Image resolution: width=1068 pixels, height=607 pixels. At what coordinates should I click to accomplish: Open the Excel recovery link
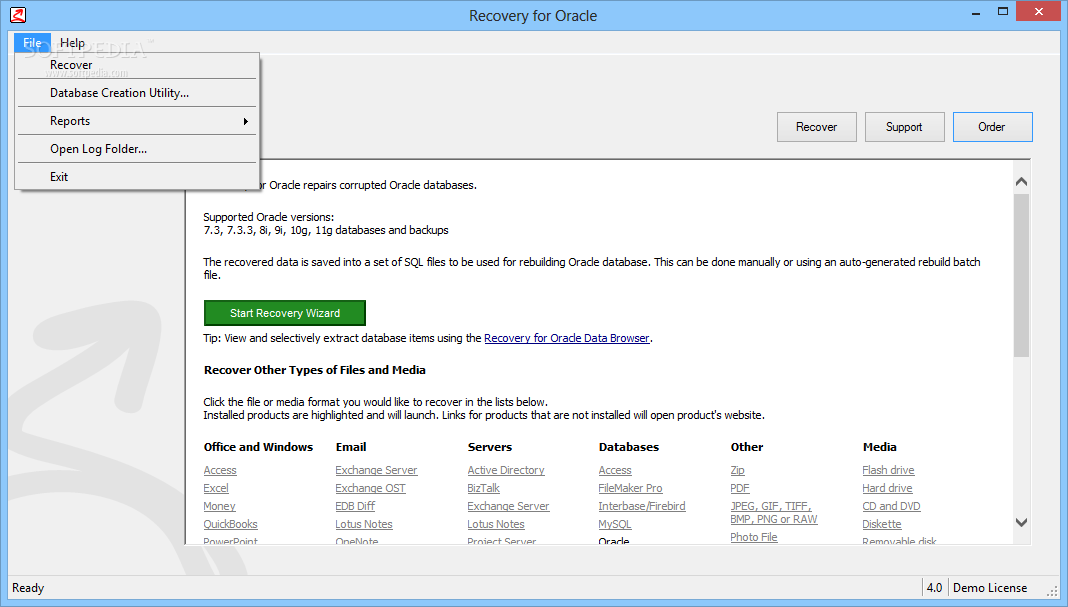click(216, 488)
